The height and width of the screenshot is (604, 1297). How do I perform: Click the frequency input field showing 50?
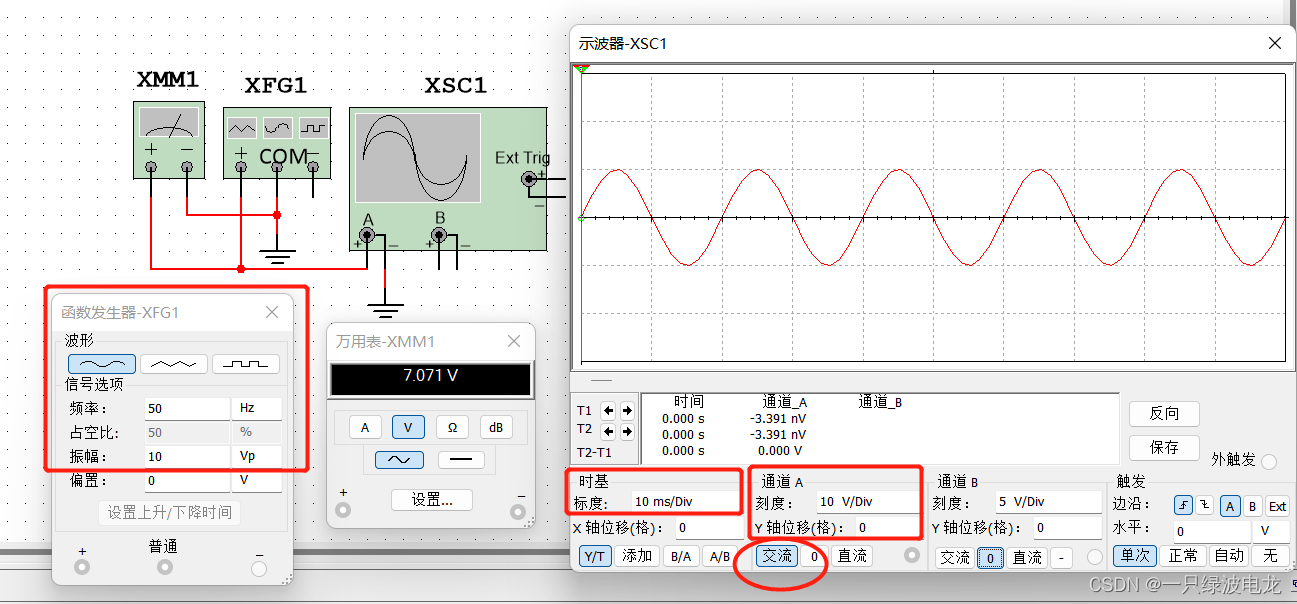click(187, 408)
